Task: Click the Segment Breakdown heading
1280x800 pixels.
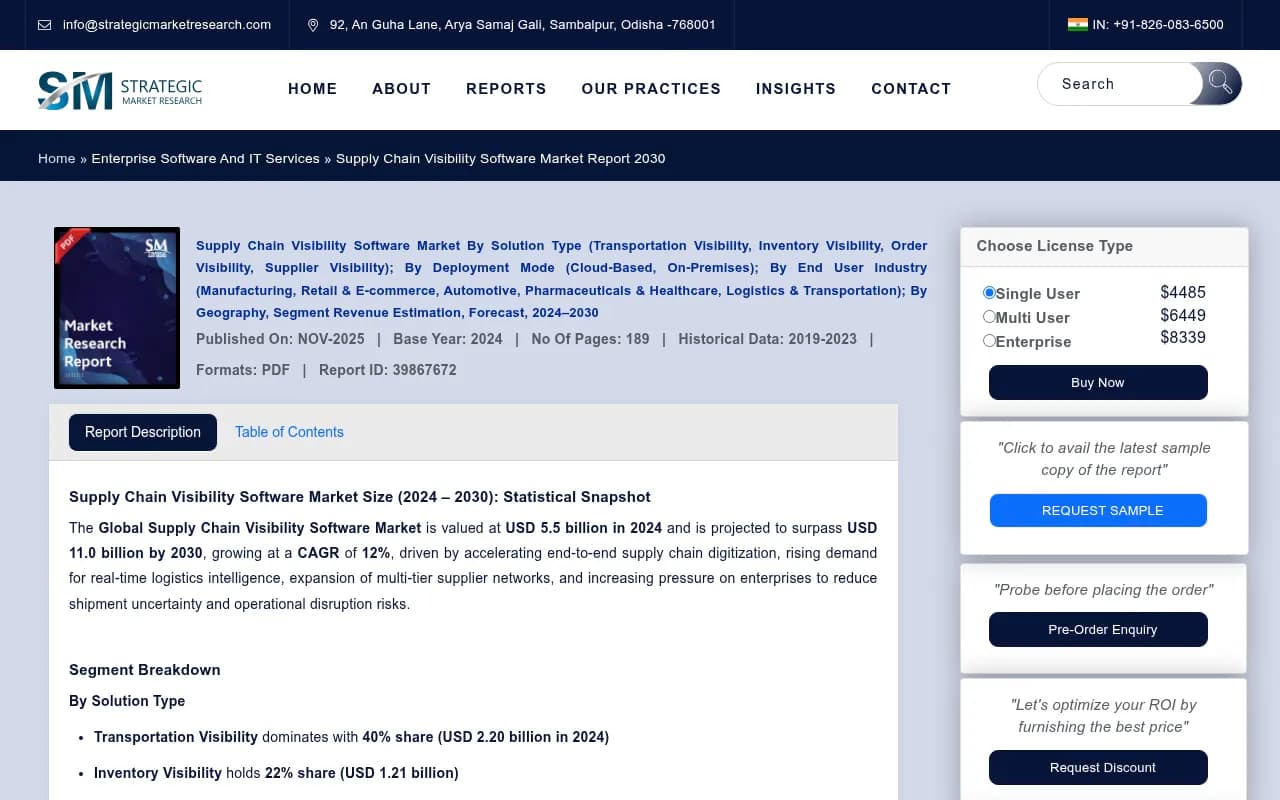Action: 144,670
